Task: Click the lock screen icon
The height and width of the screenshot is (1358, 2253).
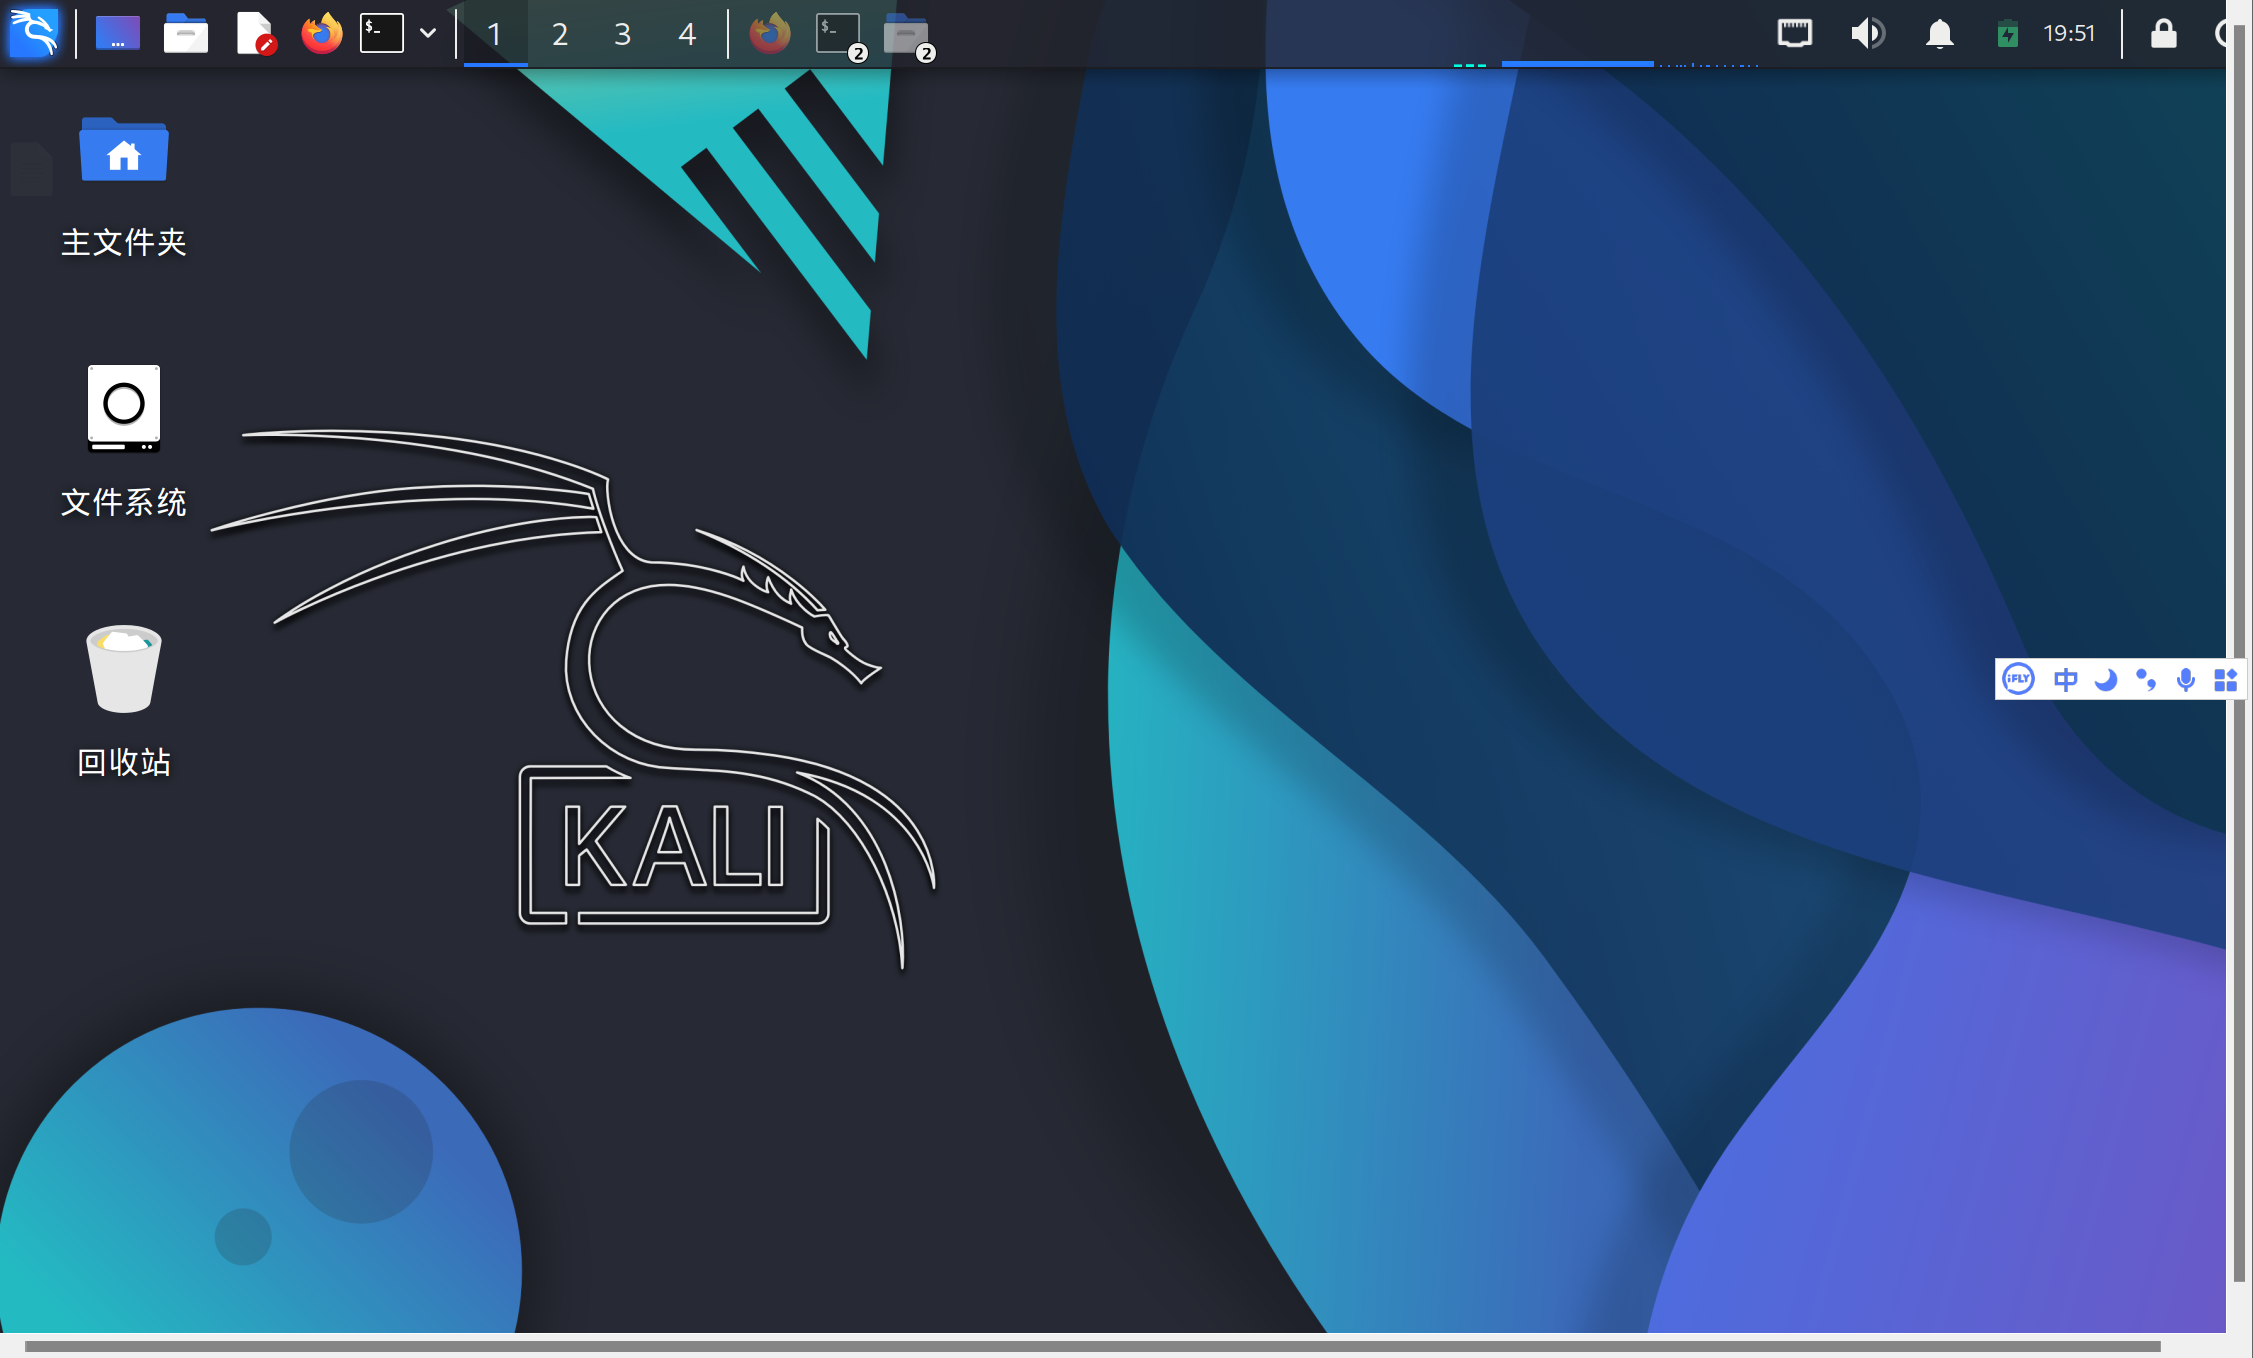Action: 2163,33
